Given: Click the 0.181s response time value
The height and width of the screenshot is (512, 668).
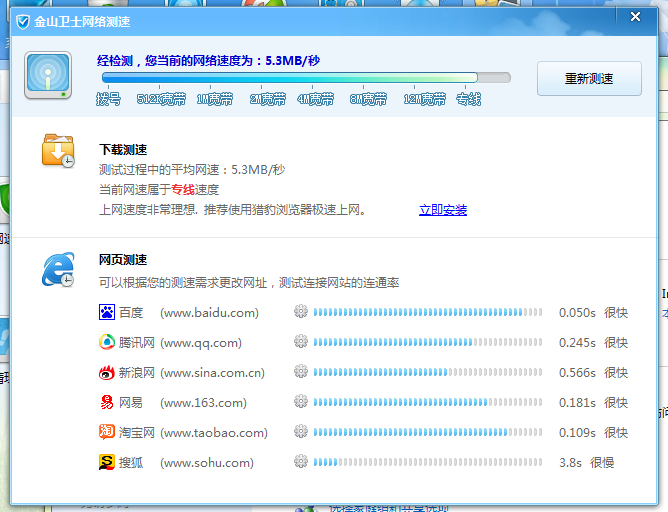Looking at the screenshot, I should click(577, 403).
